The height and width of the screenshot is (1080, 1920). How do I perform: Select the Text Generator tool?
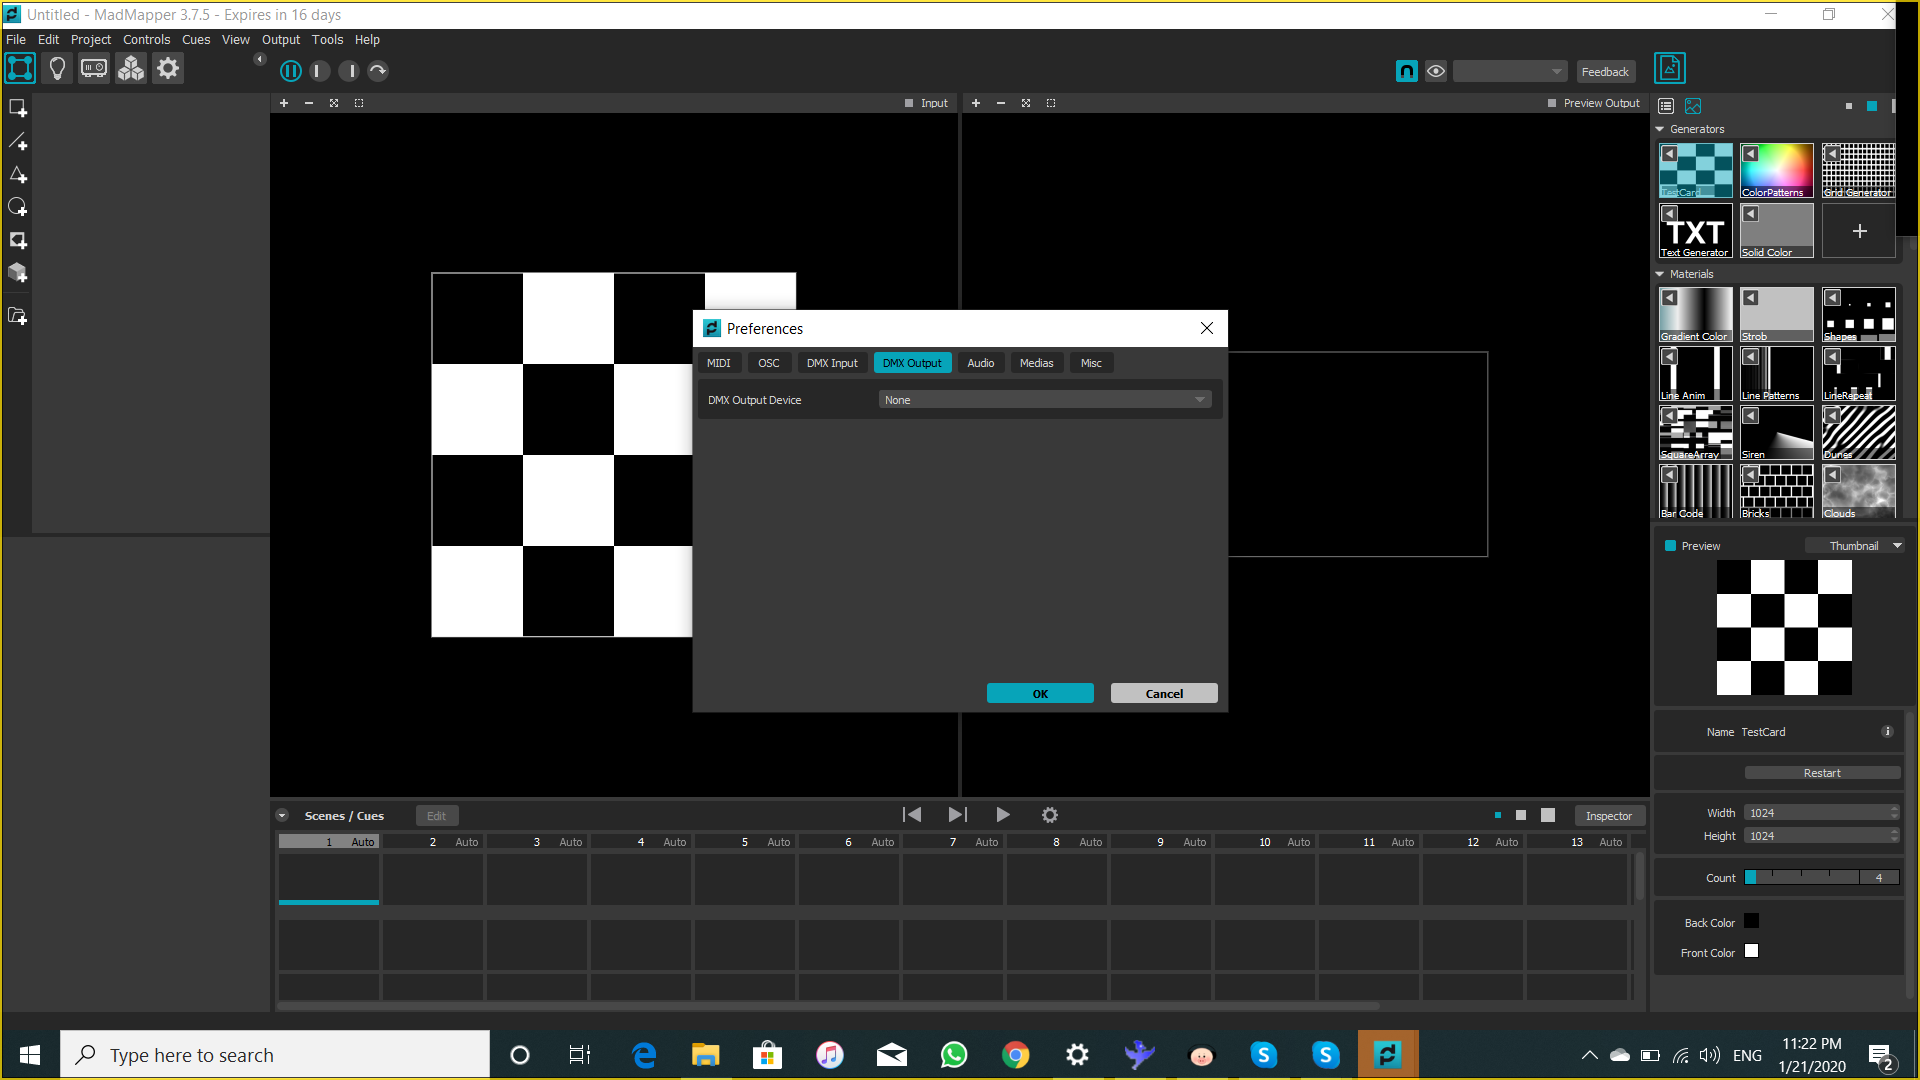tap(1695, 232)
